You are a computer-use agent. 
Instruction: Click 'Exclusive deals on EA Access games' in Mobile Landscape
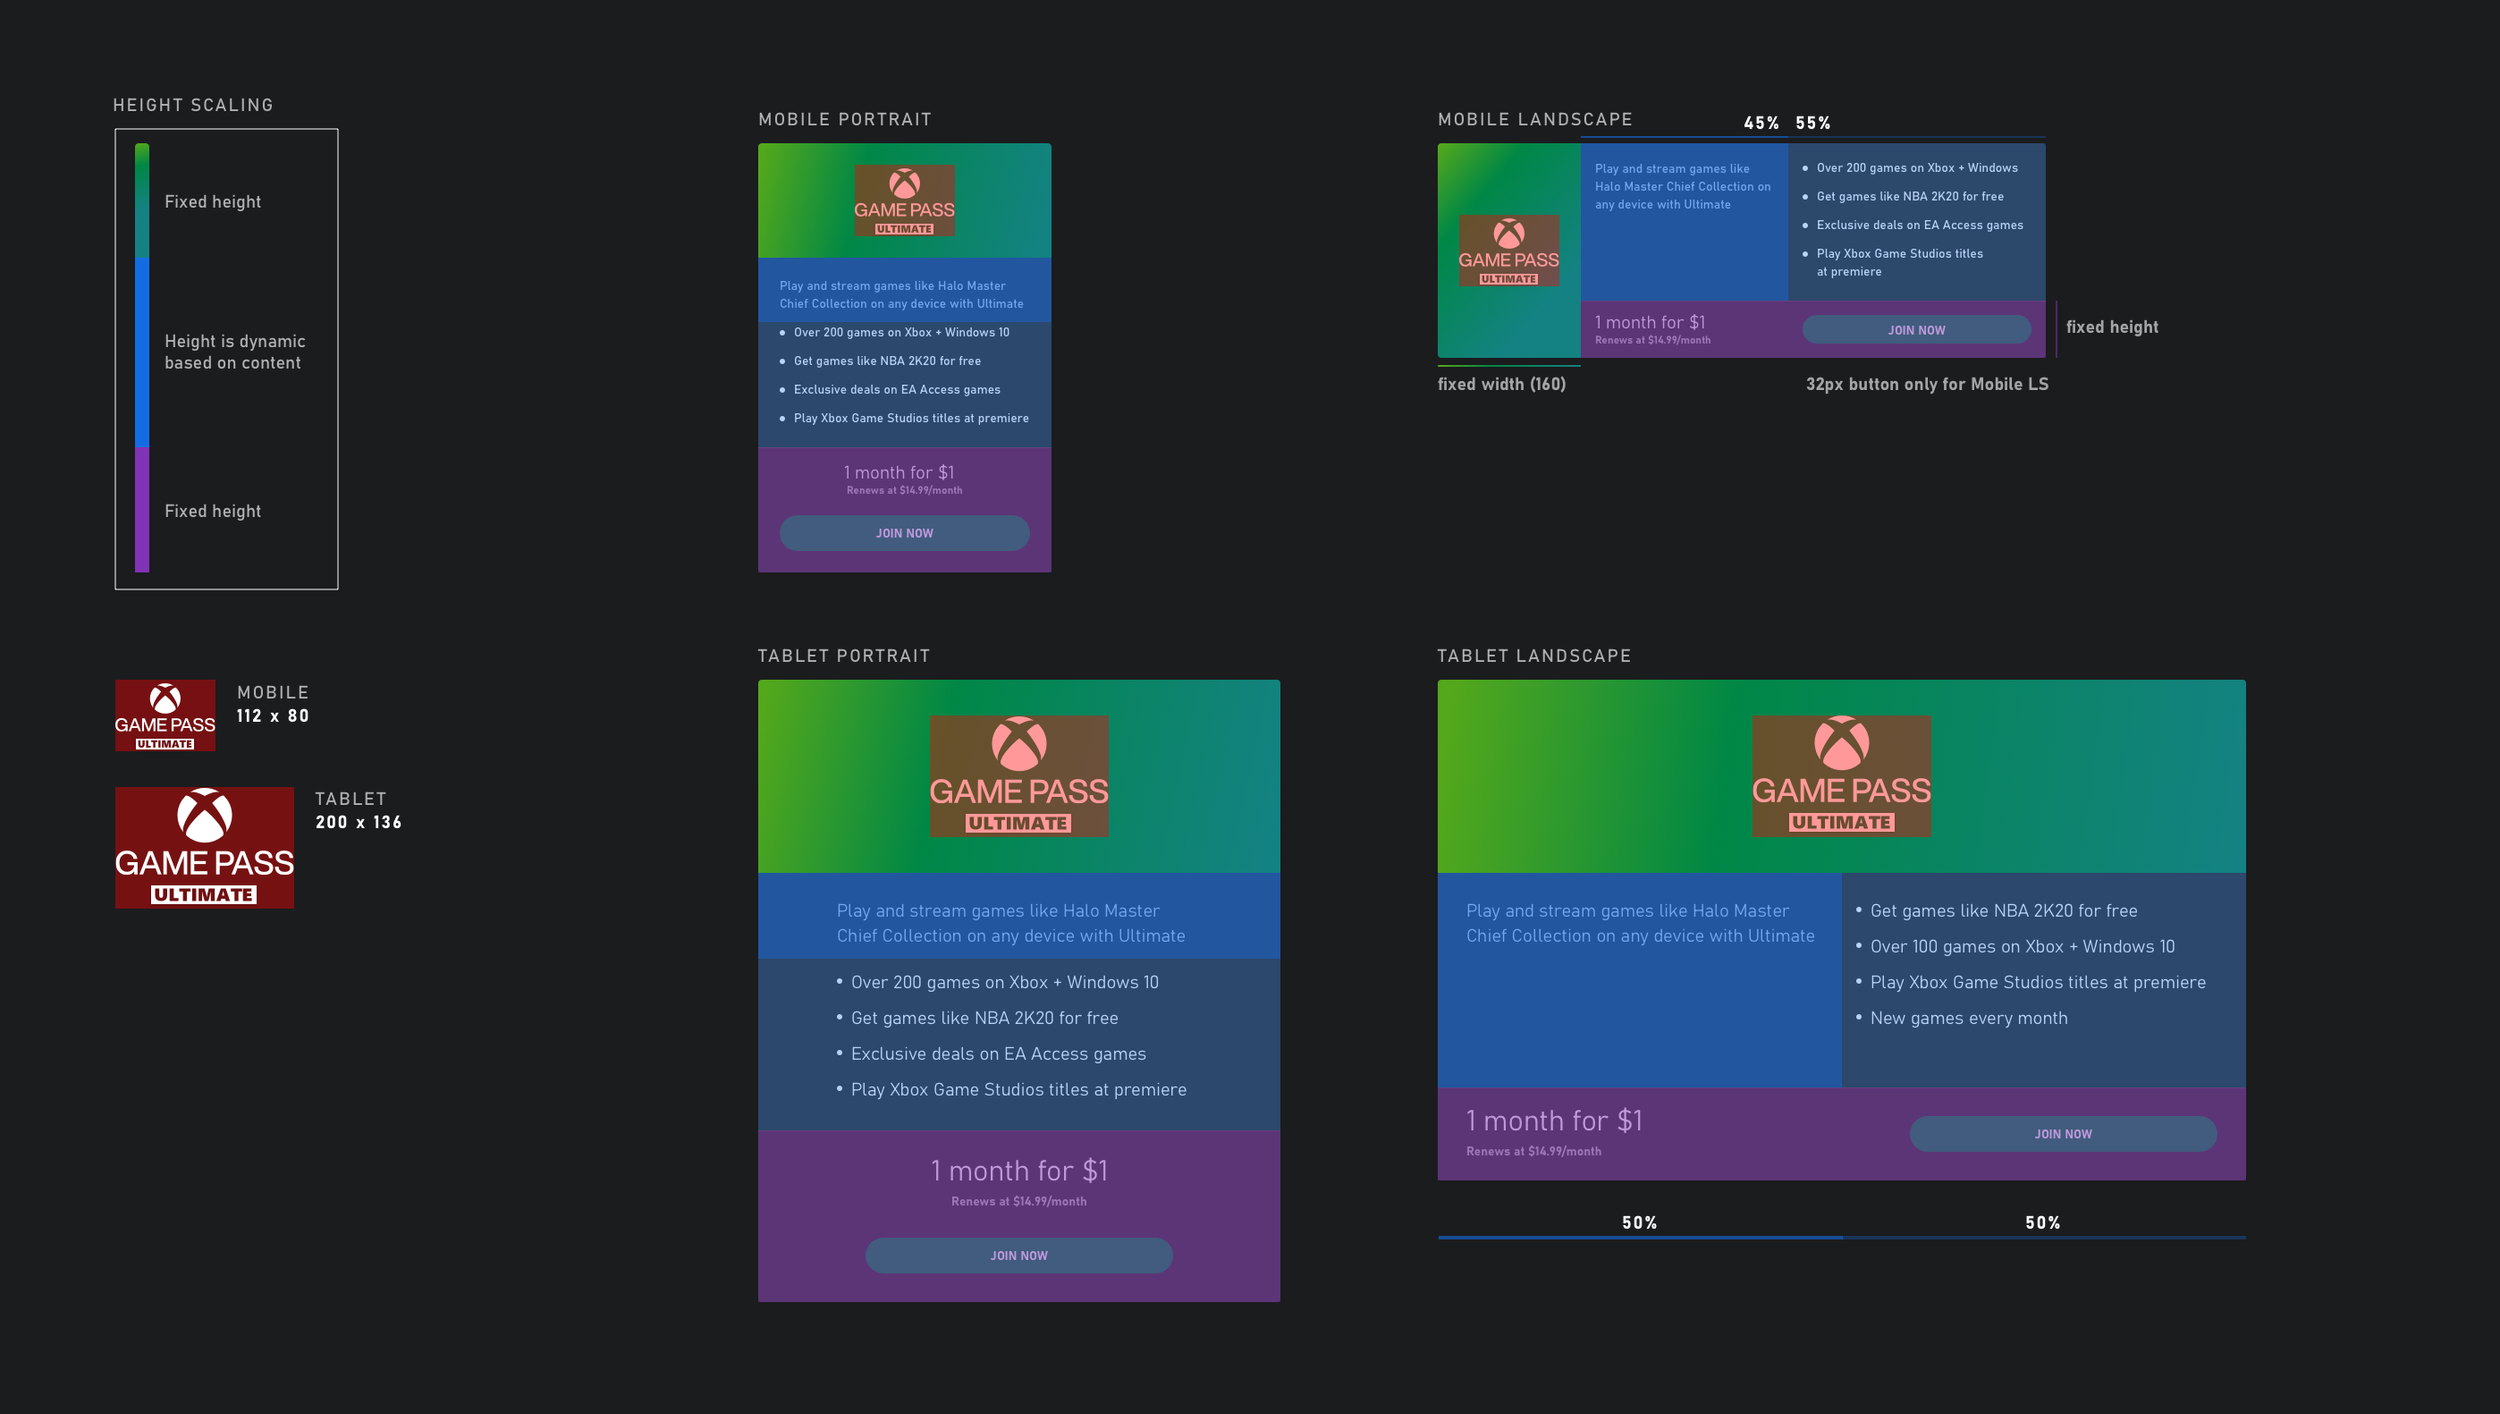pos(1919,225)
